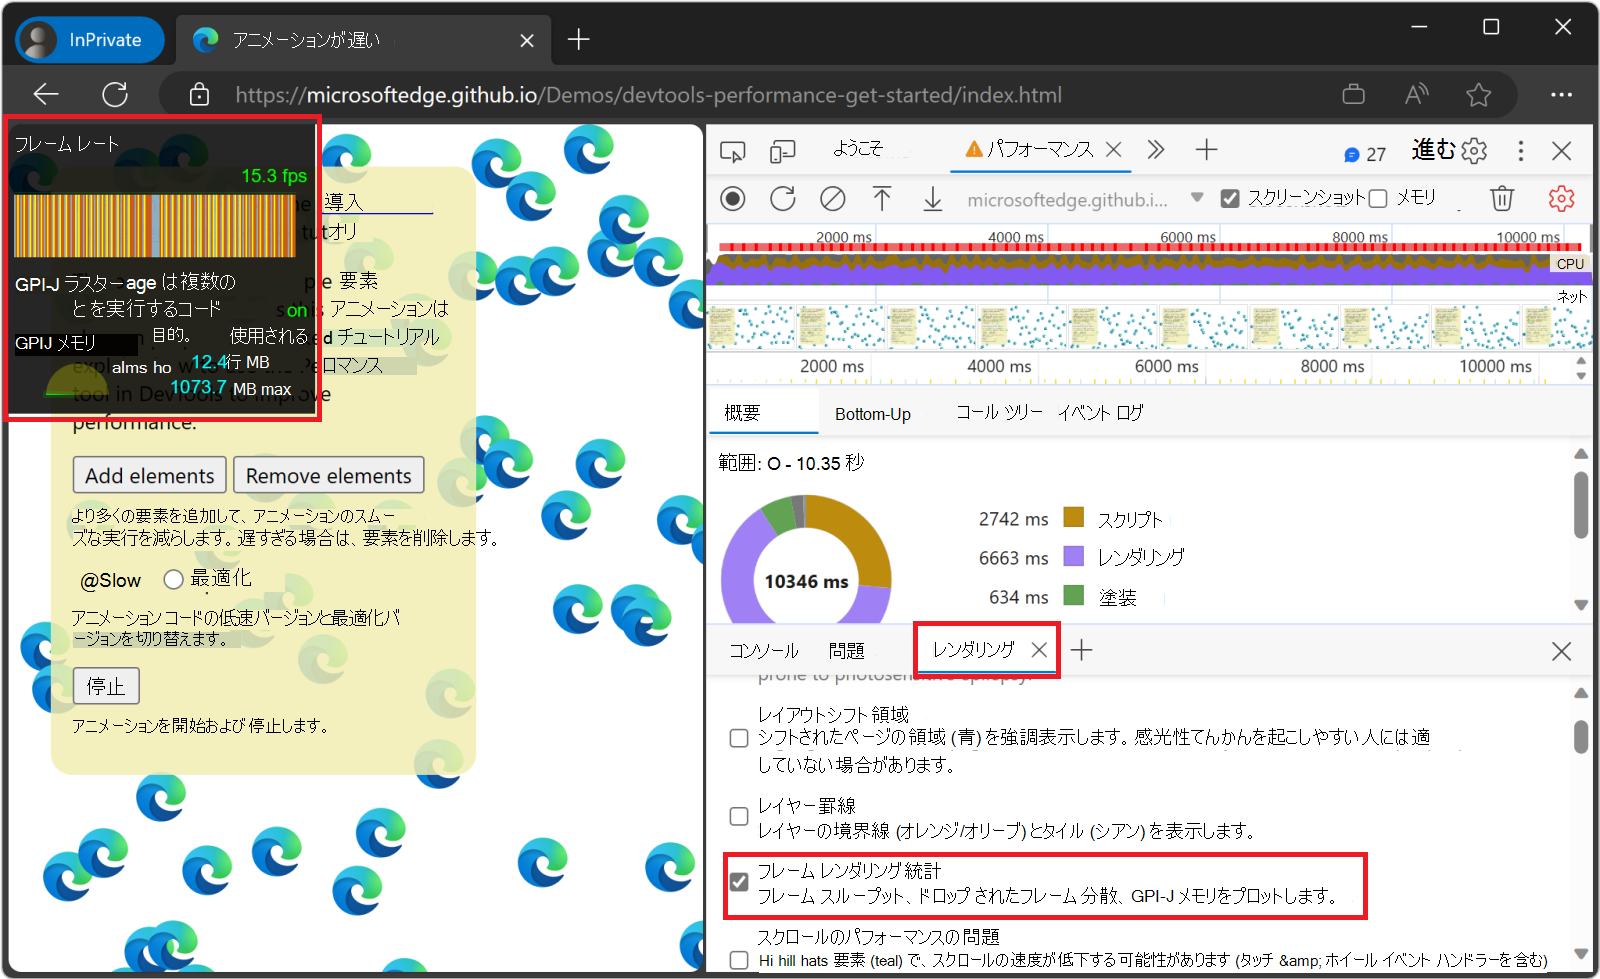This screenshot has width=1600, height=979.
Task: Toggle the スクリーンショット checkbox
Action: tap(1230, 199)
